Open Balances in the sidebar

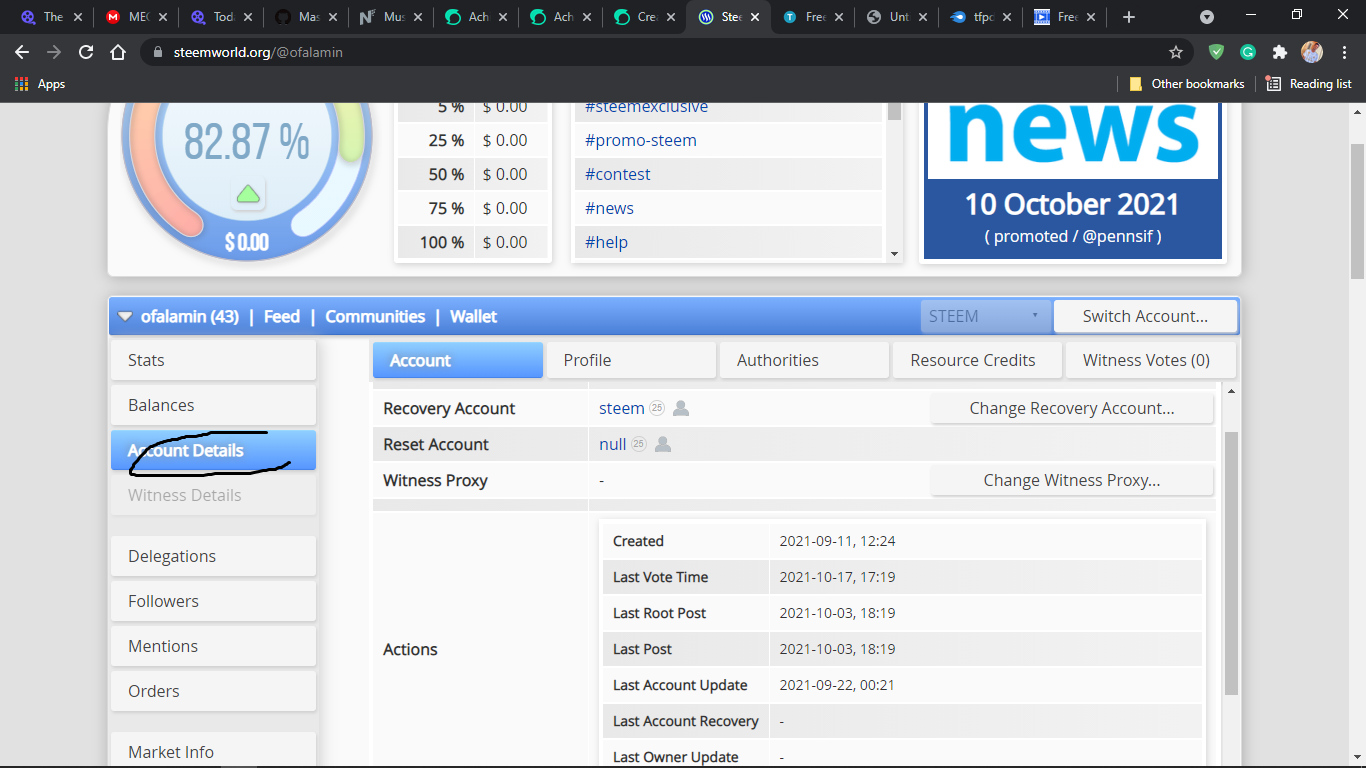point(213,405)
